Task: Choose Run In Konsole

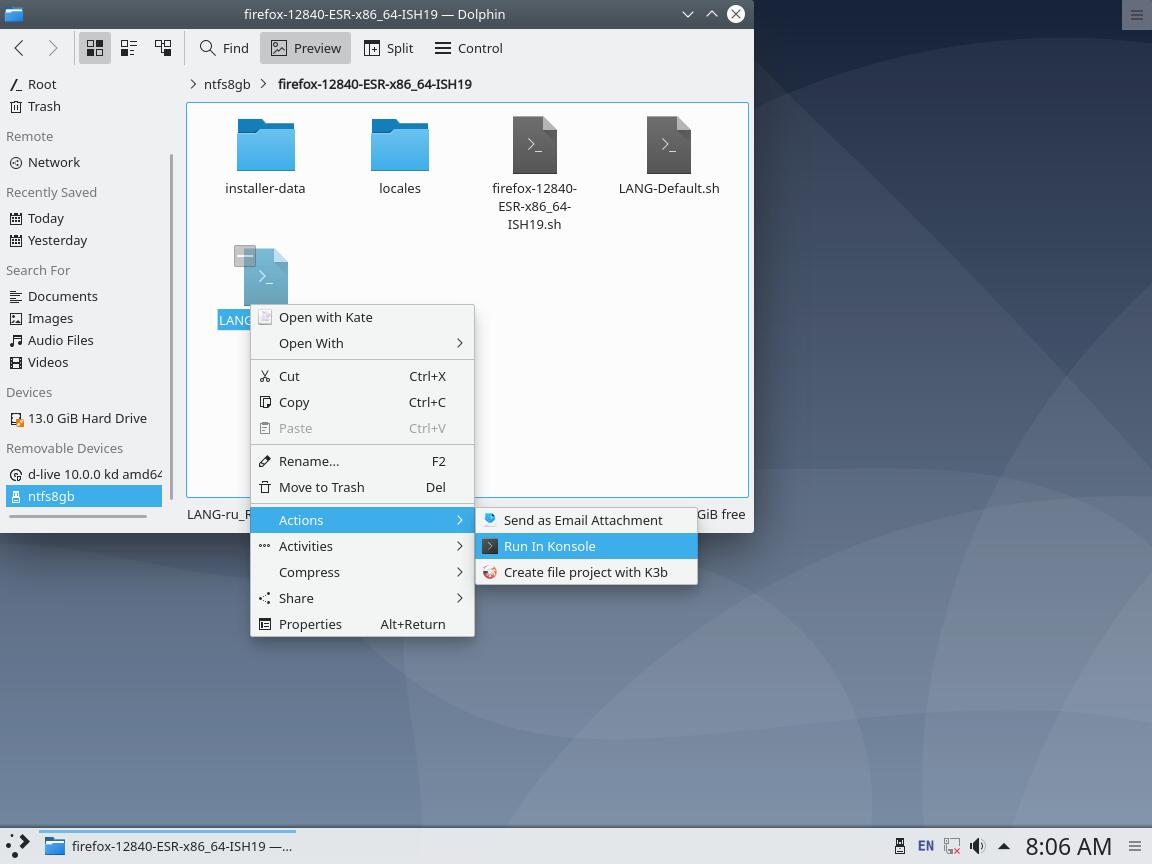Action: click(586, 546)
